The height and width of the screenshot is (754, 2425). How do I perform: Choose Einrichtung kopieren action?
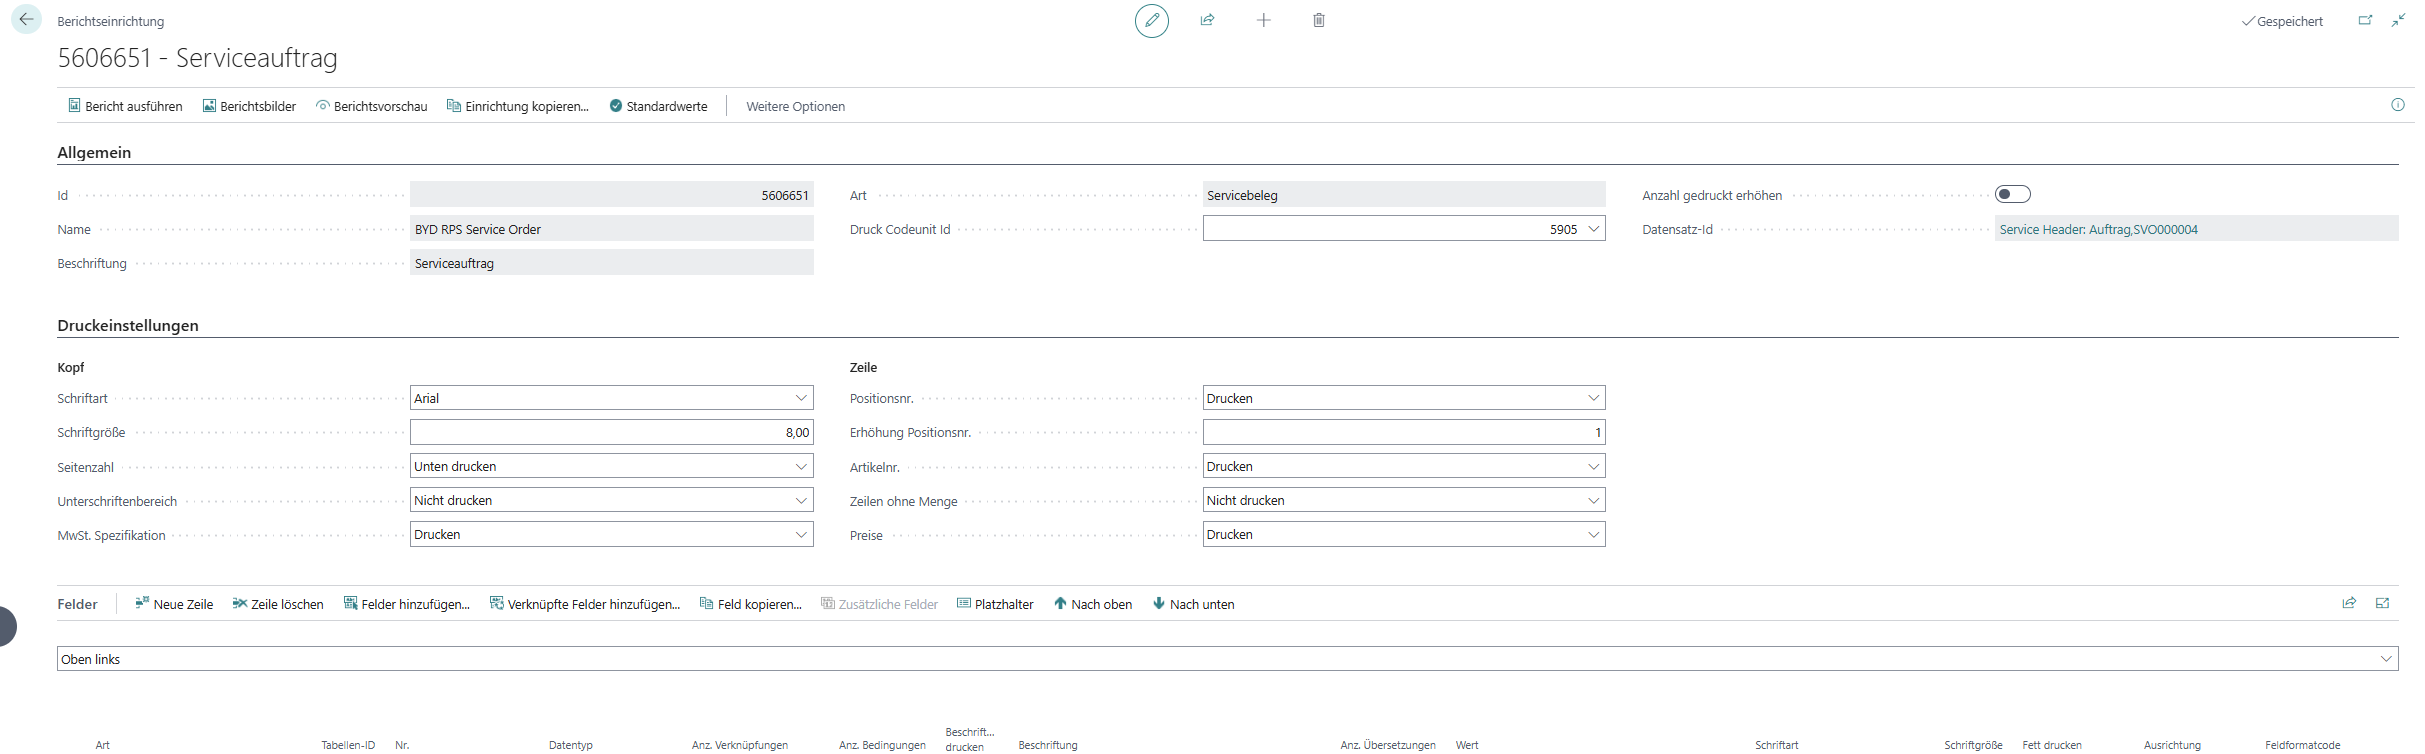(x=517, y=106)
